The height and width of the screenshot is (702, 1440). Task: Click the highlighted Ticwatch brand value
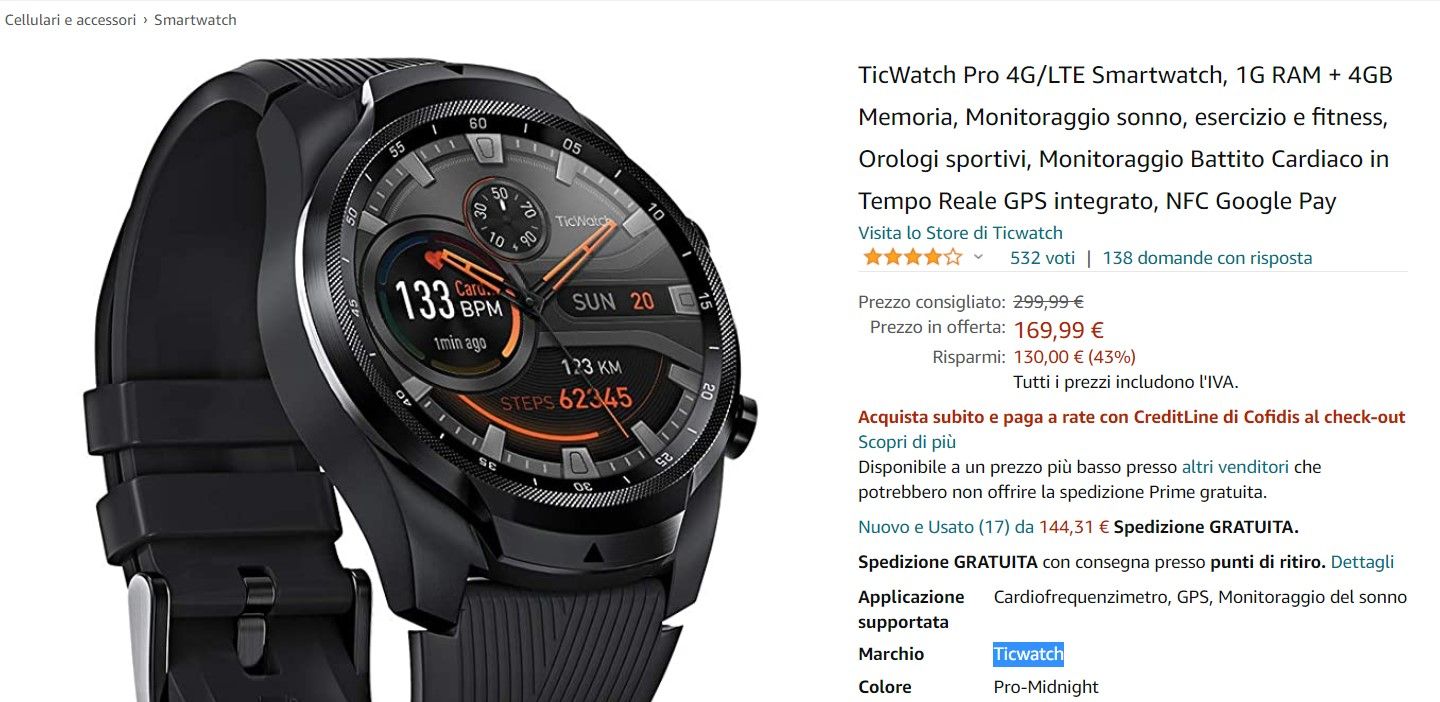point(1028,654)
